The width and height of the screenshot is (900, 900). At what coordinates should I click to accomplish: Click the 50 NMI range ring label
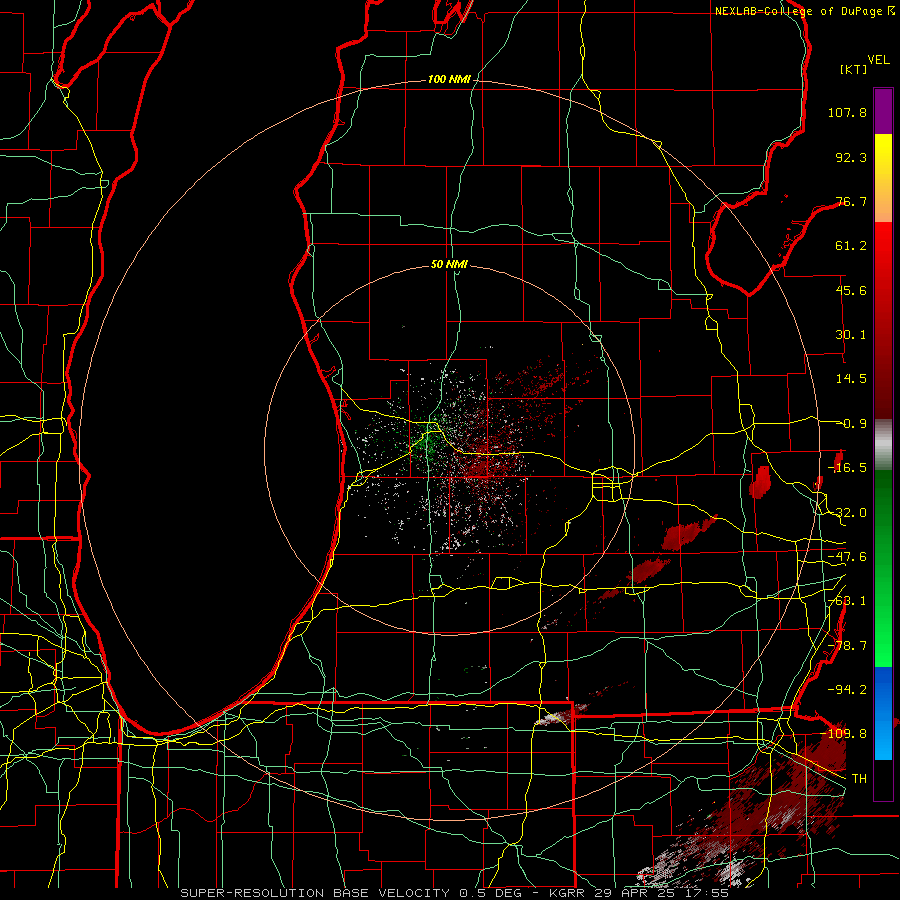(449, 265)
